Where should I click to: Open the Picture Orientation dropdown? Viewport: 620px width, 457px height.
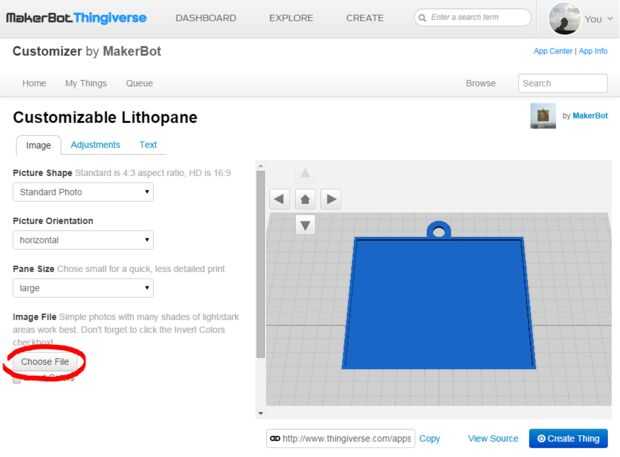(83, 240)
